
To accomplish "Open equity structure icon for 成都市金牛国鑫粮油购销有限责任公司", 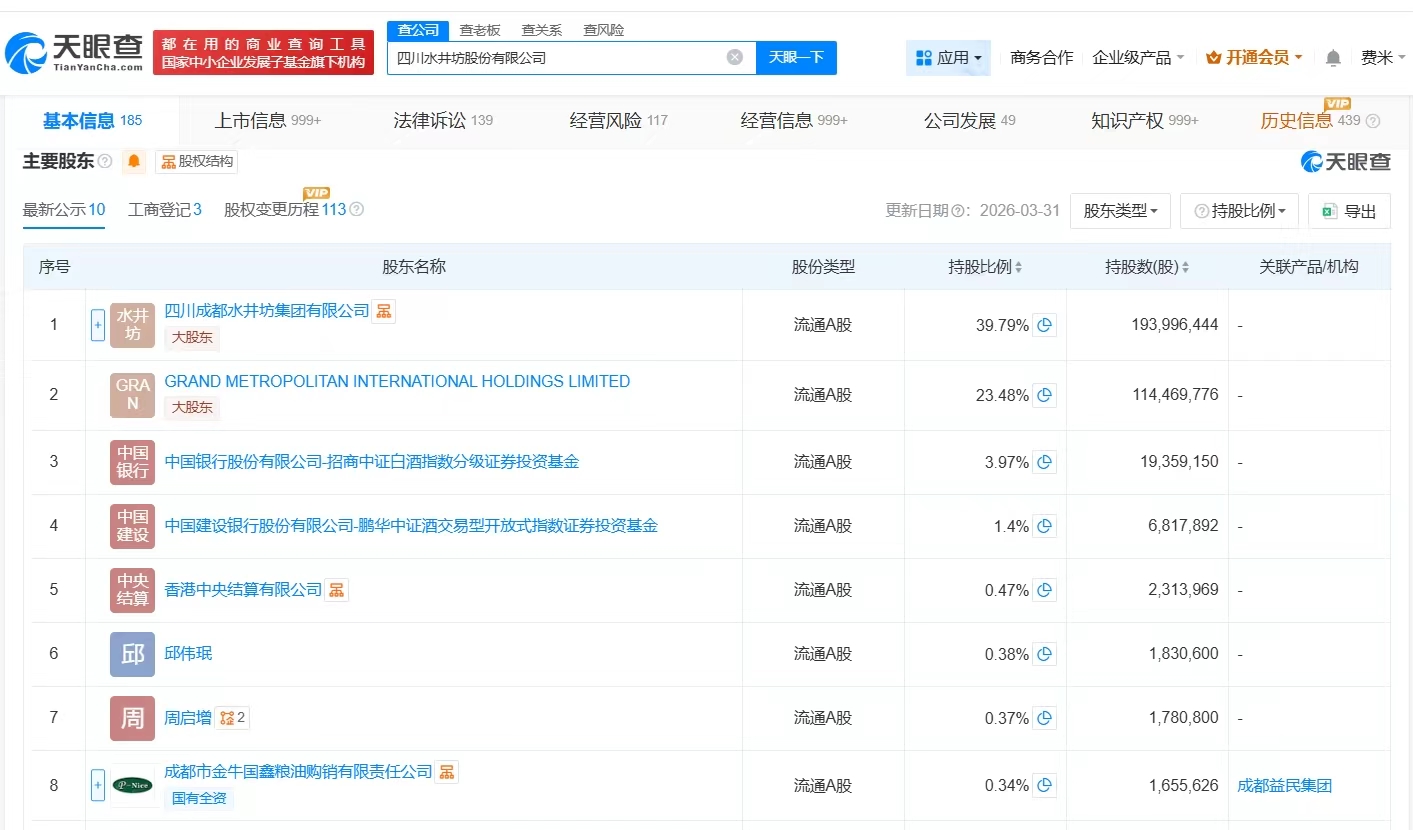I will click(447, 771).
